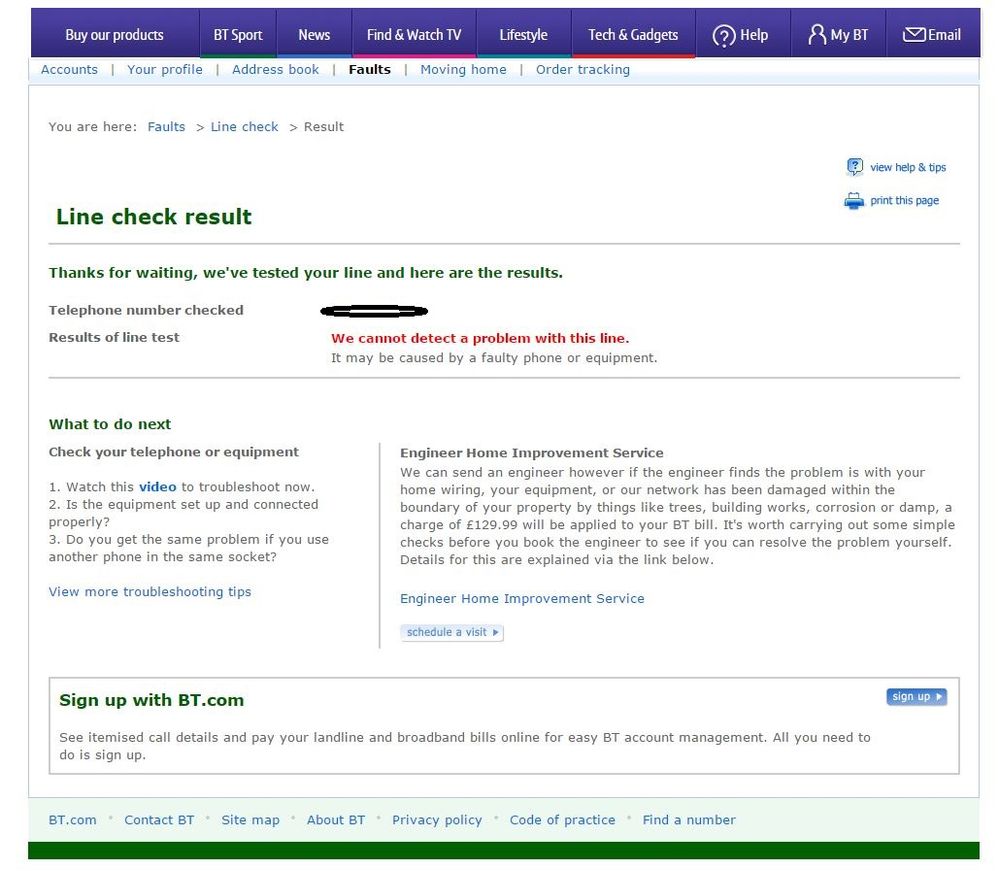Click the 'Result' breadcrumb text

click(x=324, y=127)
